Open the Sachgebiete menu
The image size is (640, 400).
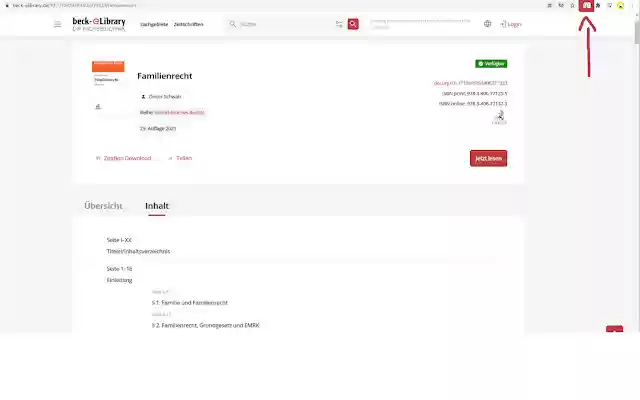154,24
